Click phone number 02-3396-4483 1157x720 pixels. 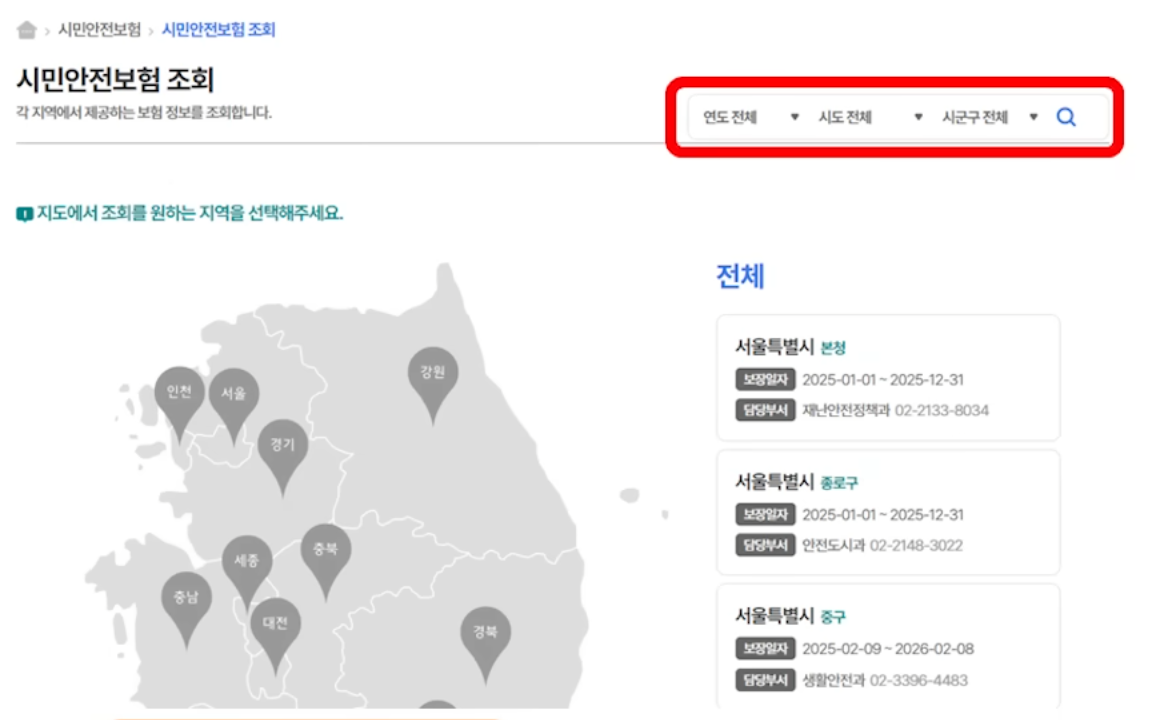tap(919, 680)
